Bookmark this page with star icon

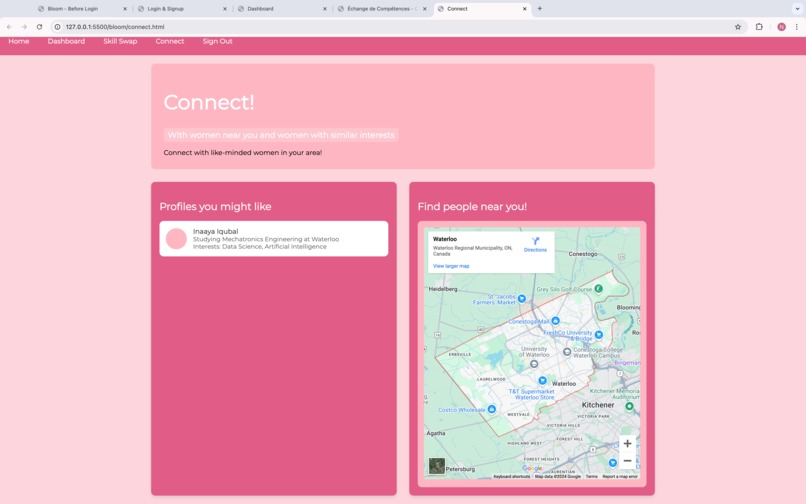point(738,27)
